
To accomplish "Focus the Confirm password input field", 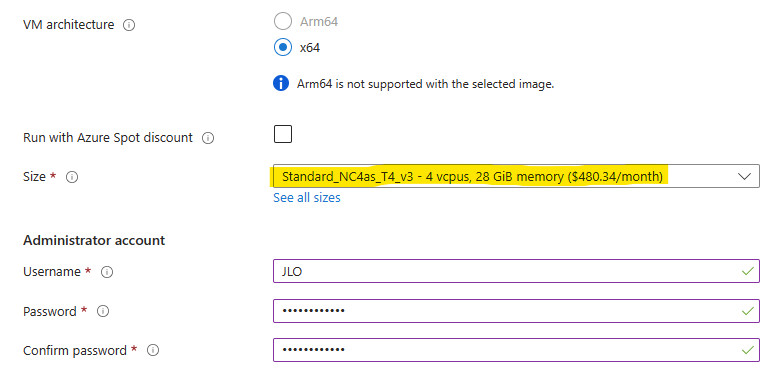I will (516, 350).
